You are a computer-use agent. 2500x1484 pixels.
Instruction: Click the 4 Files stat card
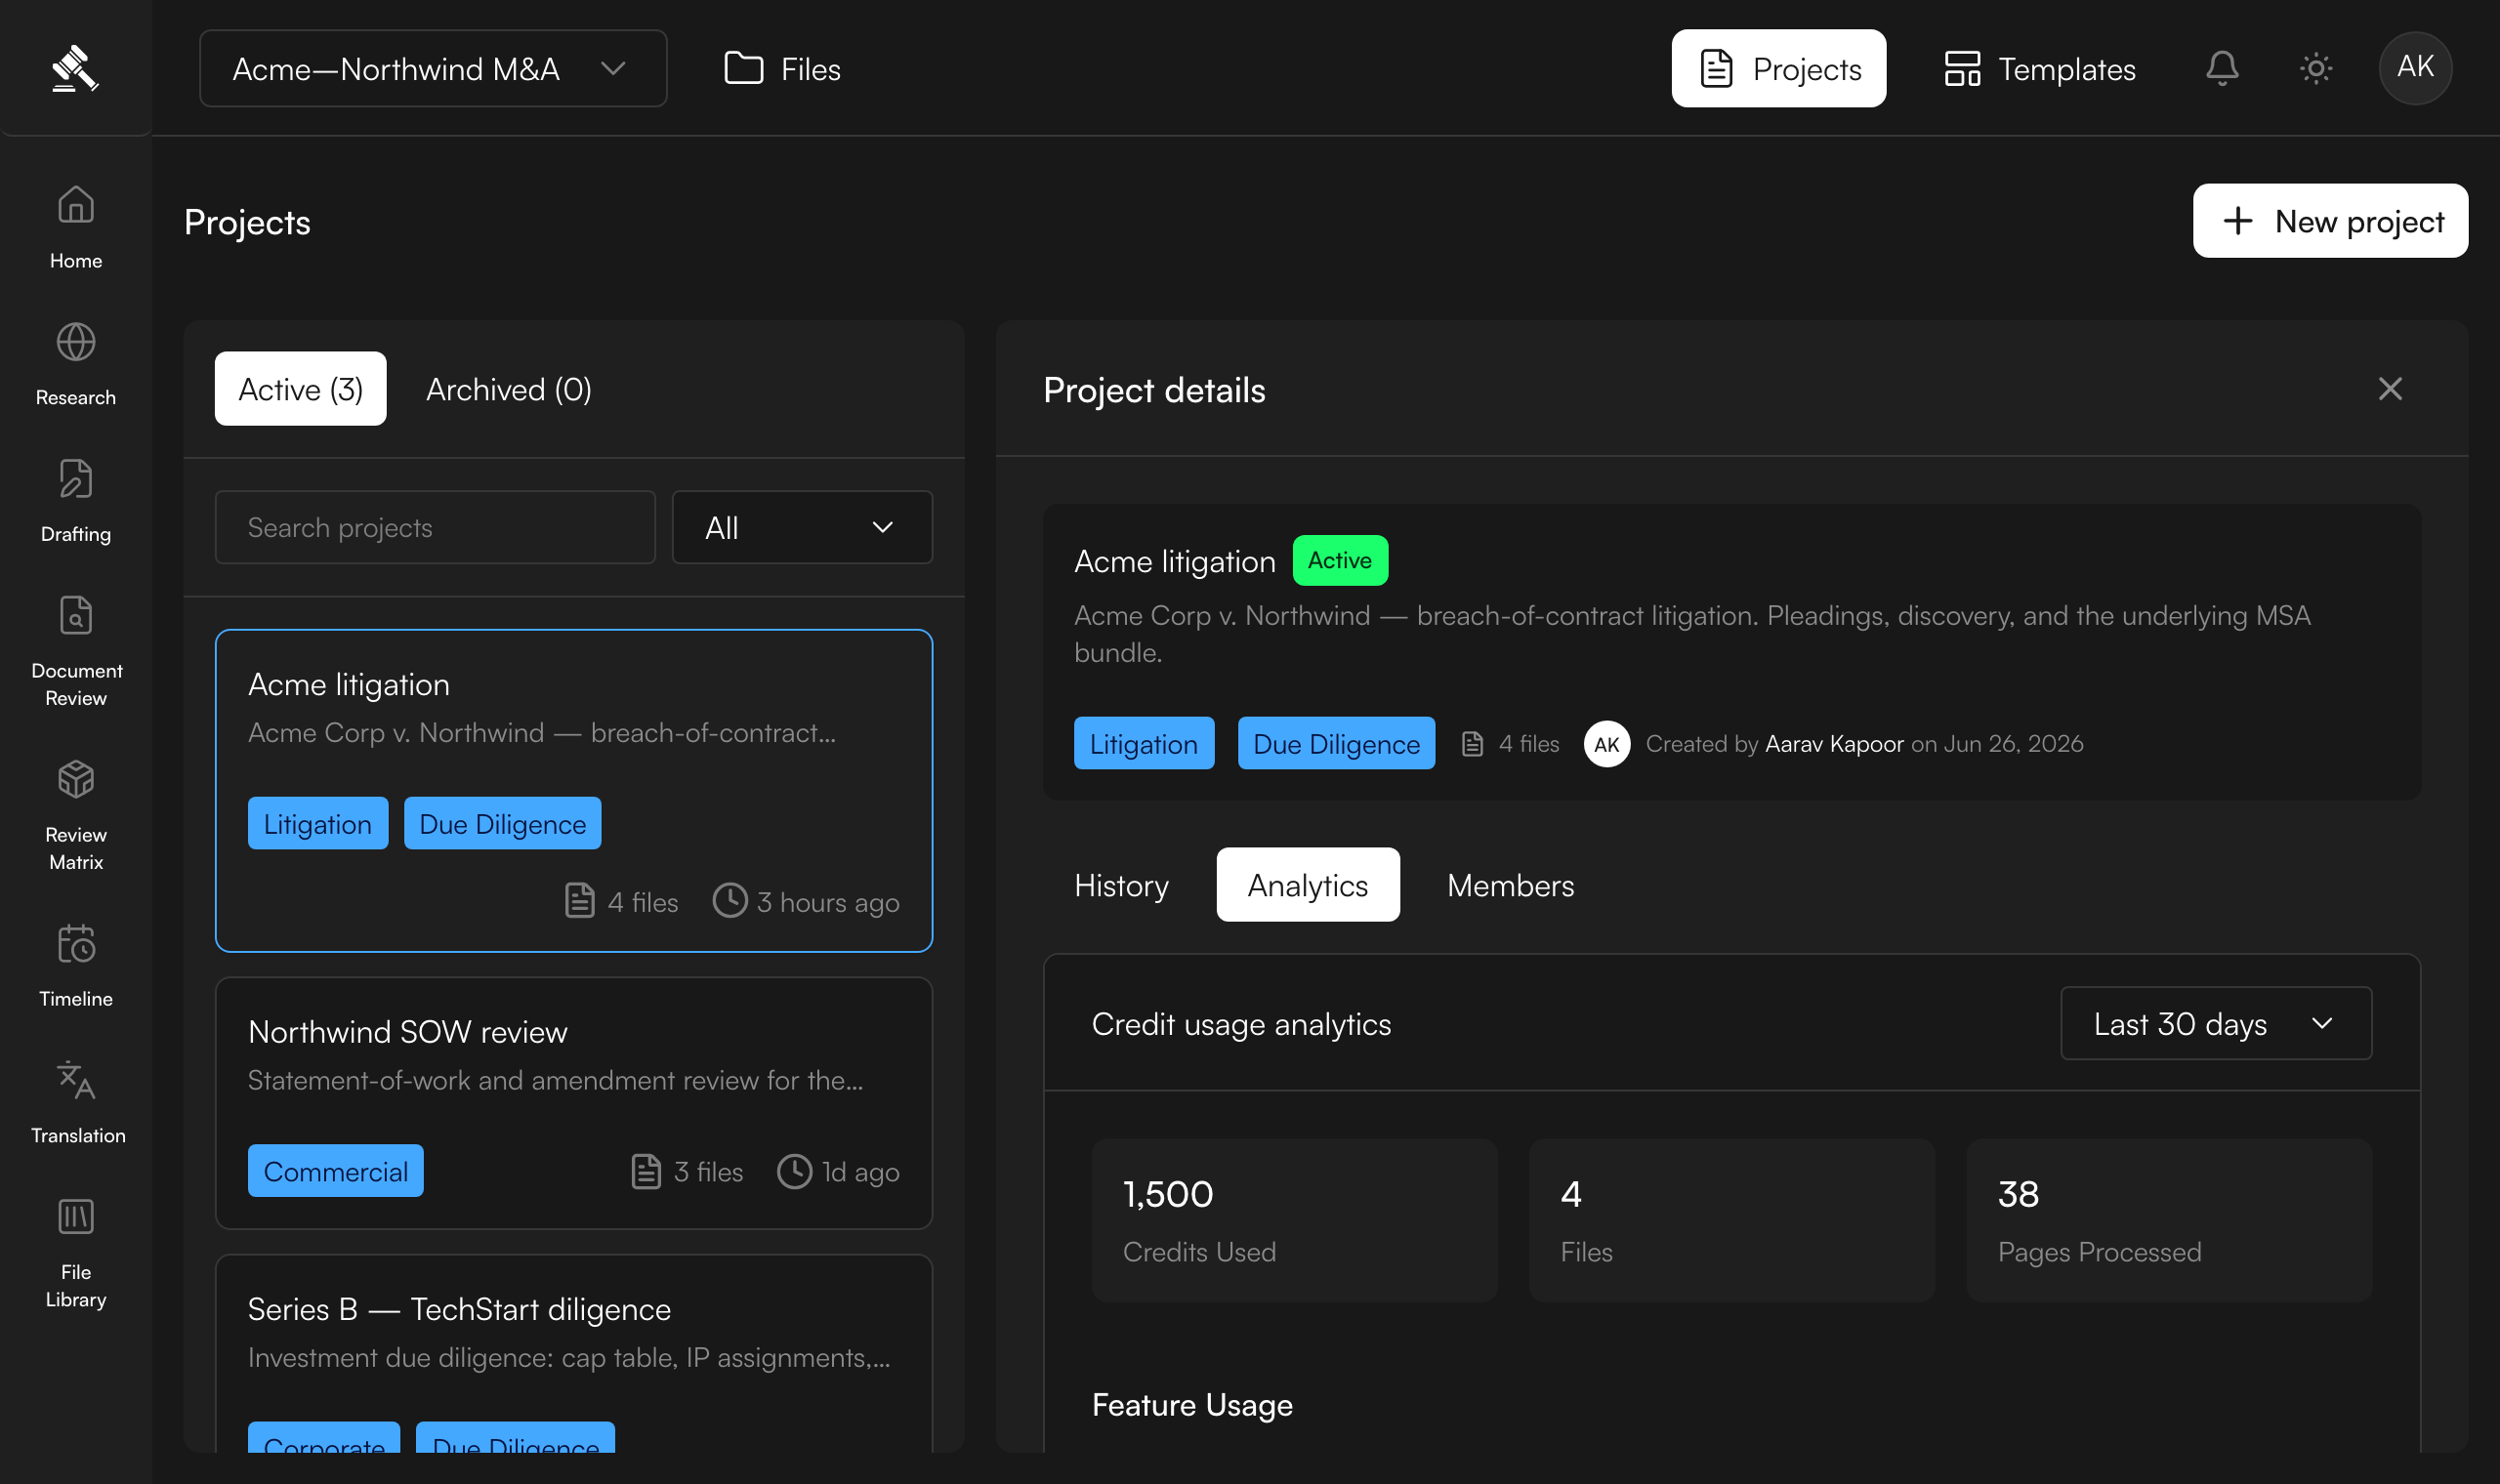(1732, 1220)
